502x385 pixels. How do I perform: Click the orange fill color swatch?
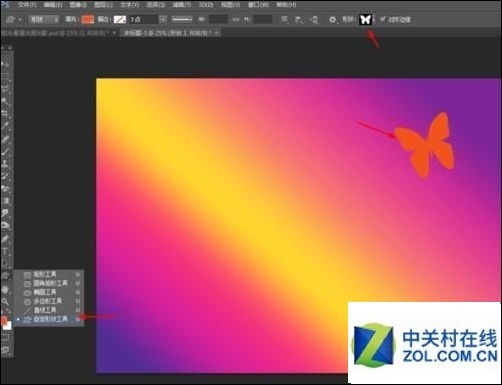click(x=88, y=20)
